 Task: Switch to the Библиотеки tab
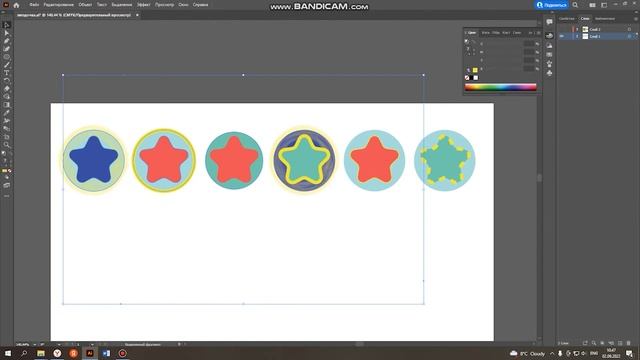click(604, 18)
